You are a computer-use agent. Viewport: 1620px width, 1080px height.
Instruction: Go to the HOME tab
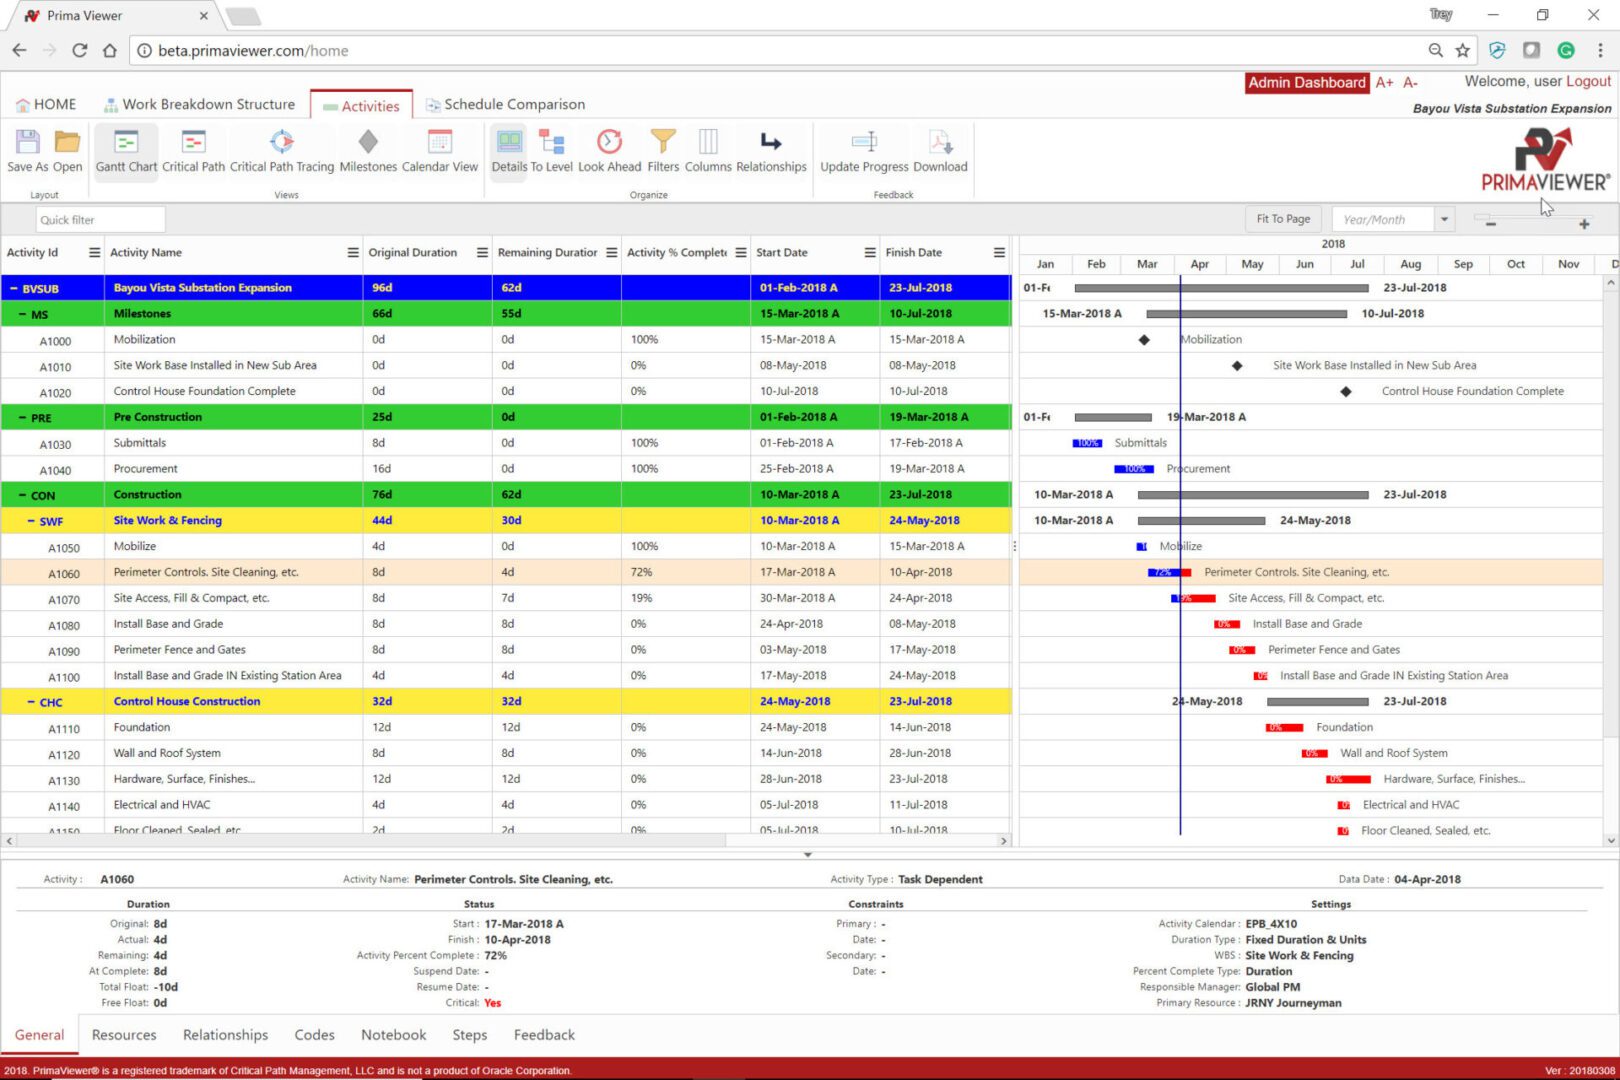(x=46, y=104)
